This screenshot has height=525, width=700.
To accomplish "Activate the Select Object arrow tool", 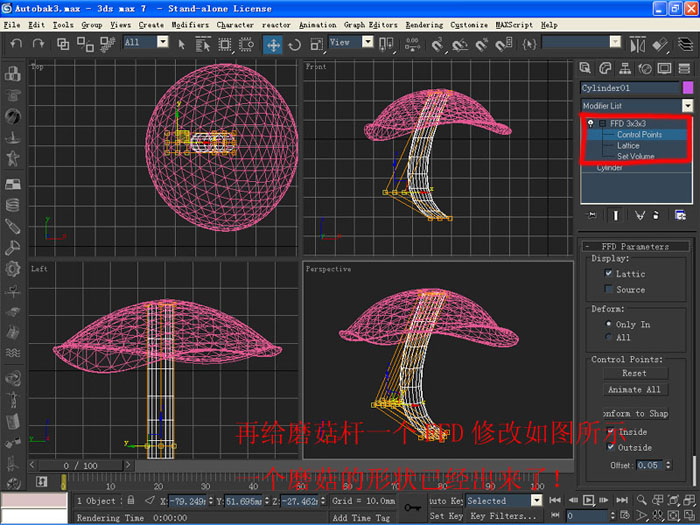I will tap(181, 44).
